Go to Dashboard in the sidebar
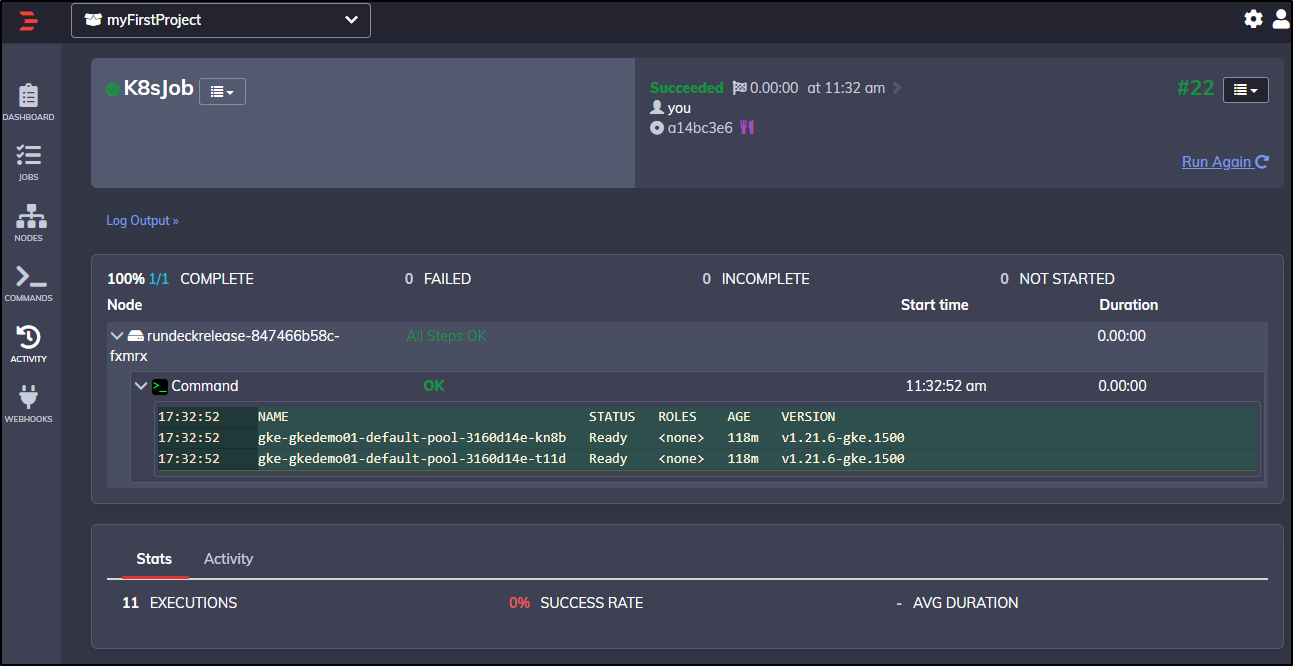This screenshot has width=1293, height=666. 29,102
